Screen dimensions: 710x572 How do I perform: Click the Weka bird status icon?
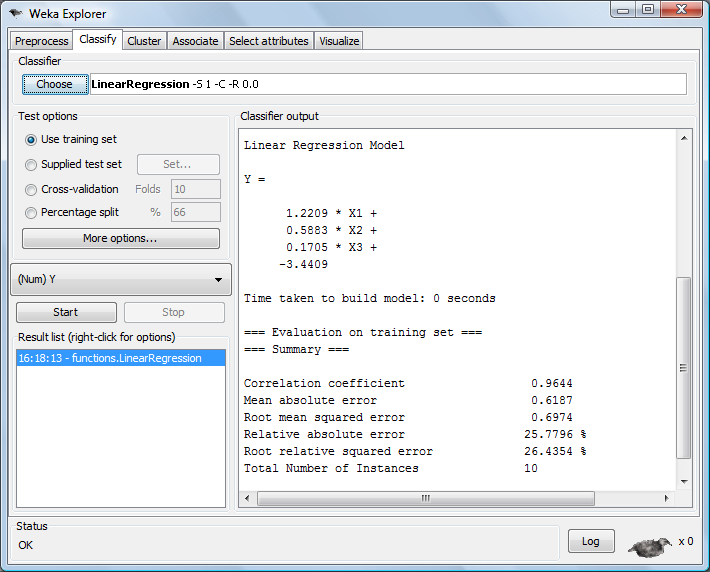pos(650,547)
